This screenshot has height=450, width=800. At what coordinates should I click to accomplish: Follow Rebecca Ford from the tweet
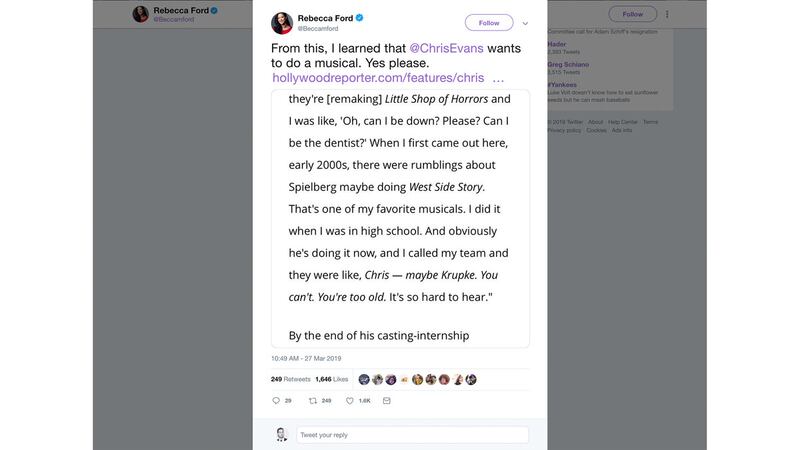tap(489, 23)
